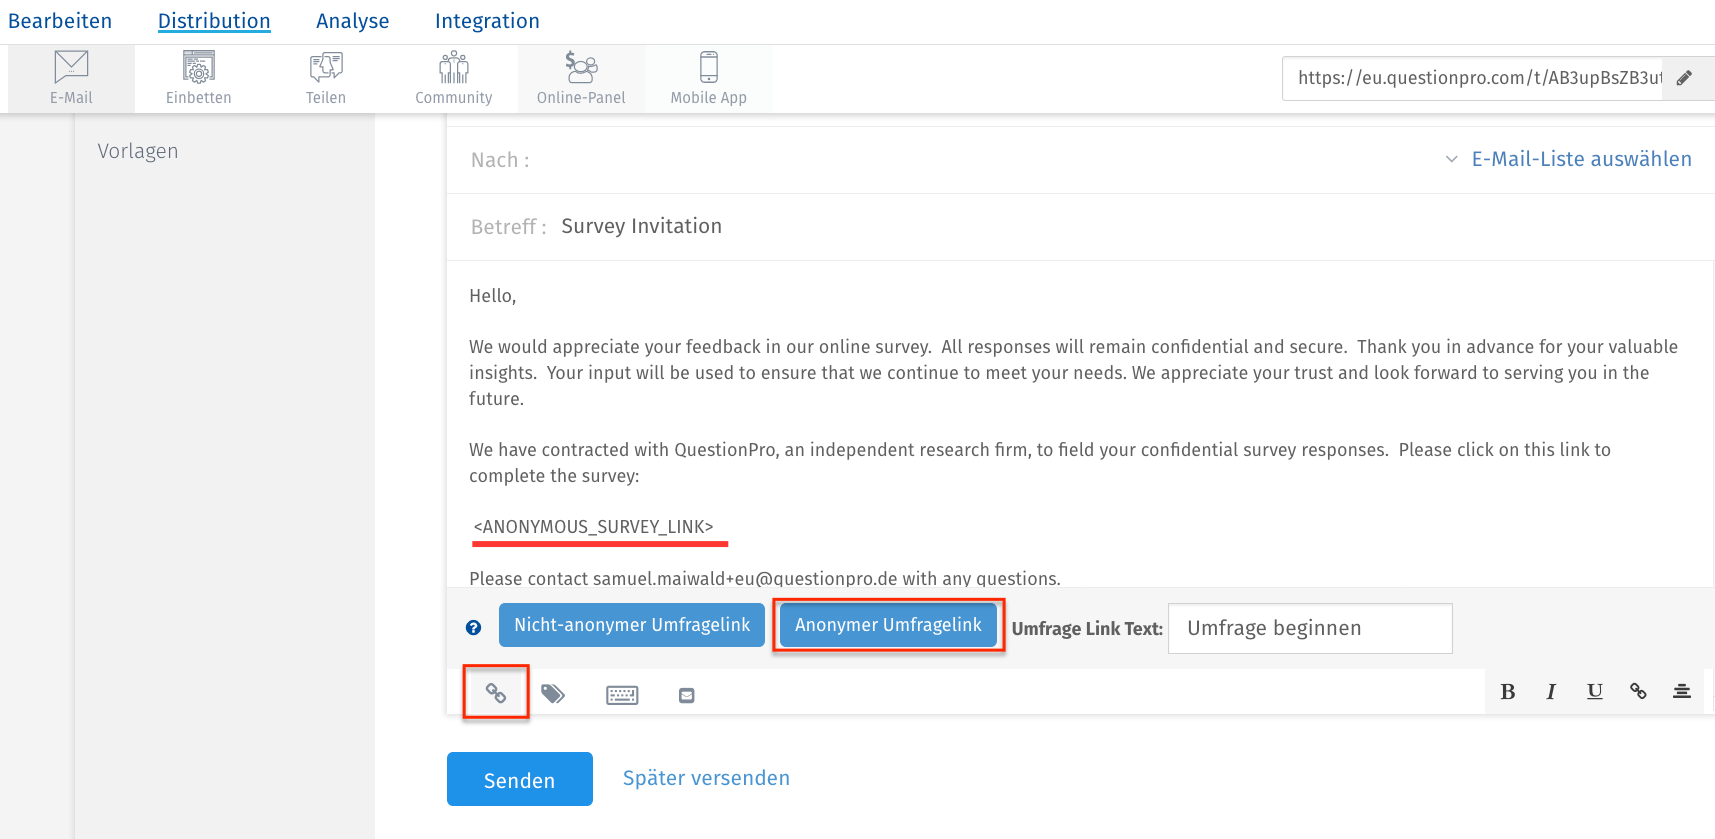The image size is (1715, 839).
Task: Toggle italic formatting
Action: pyautogui.click(x=1551, y=691)
